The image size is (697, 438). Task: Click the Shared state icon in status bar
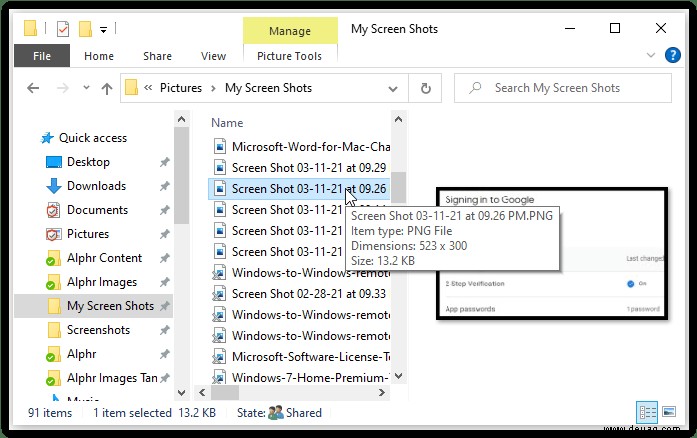pos(276,413)
